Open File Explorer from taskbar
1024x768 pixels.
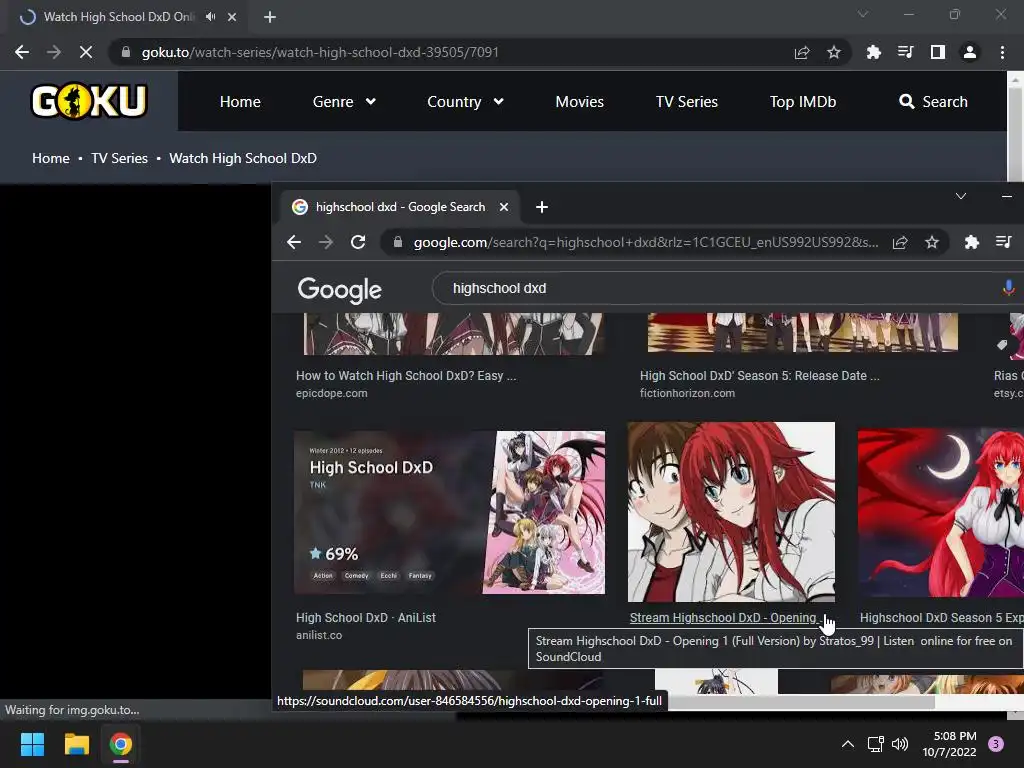tap(76, 744)
